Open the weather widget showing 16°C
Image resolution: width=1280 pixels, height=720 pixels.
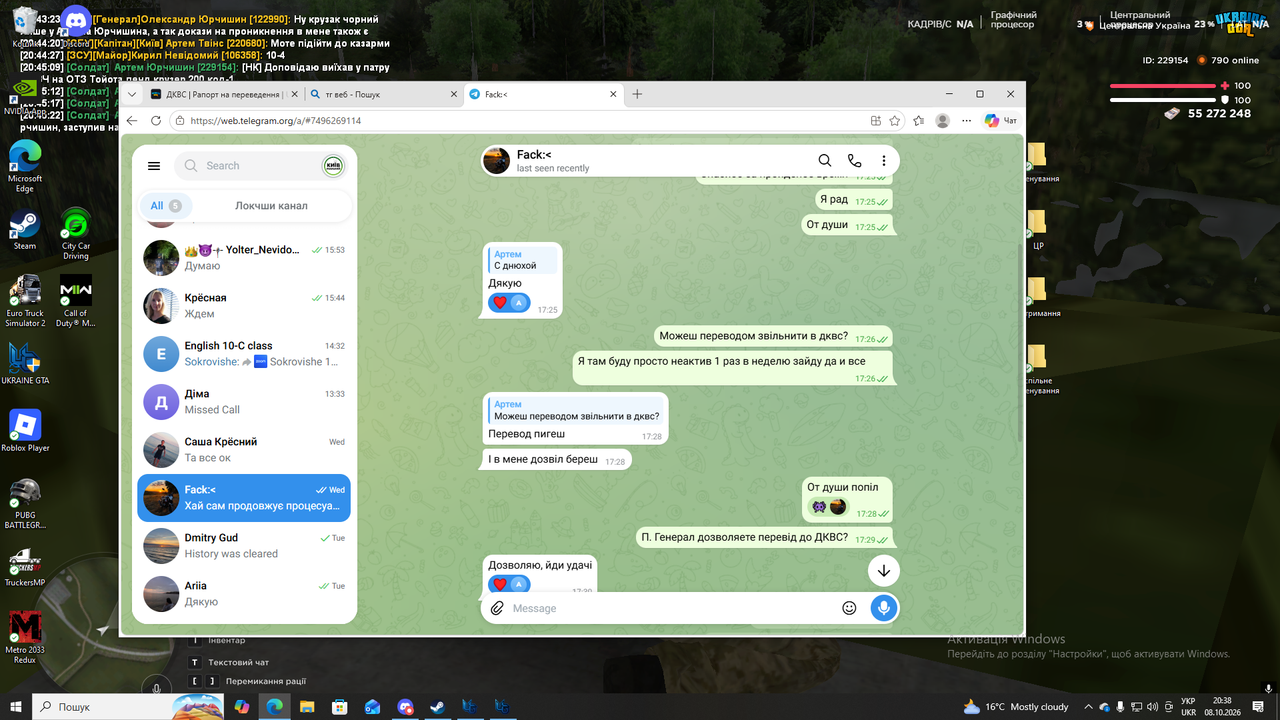[x=1015, y=707]
